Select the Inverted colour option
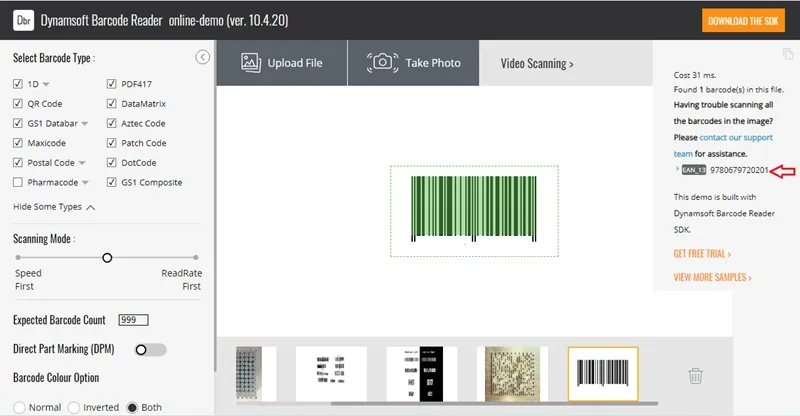 (x=73, y=407)
